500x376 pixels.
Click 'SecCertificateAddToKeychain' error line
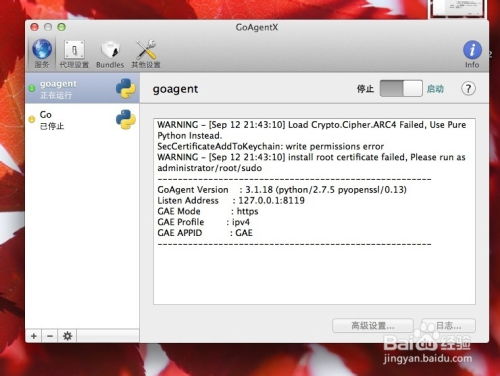point(270,146)
